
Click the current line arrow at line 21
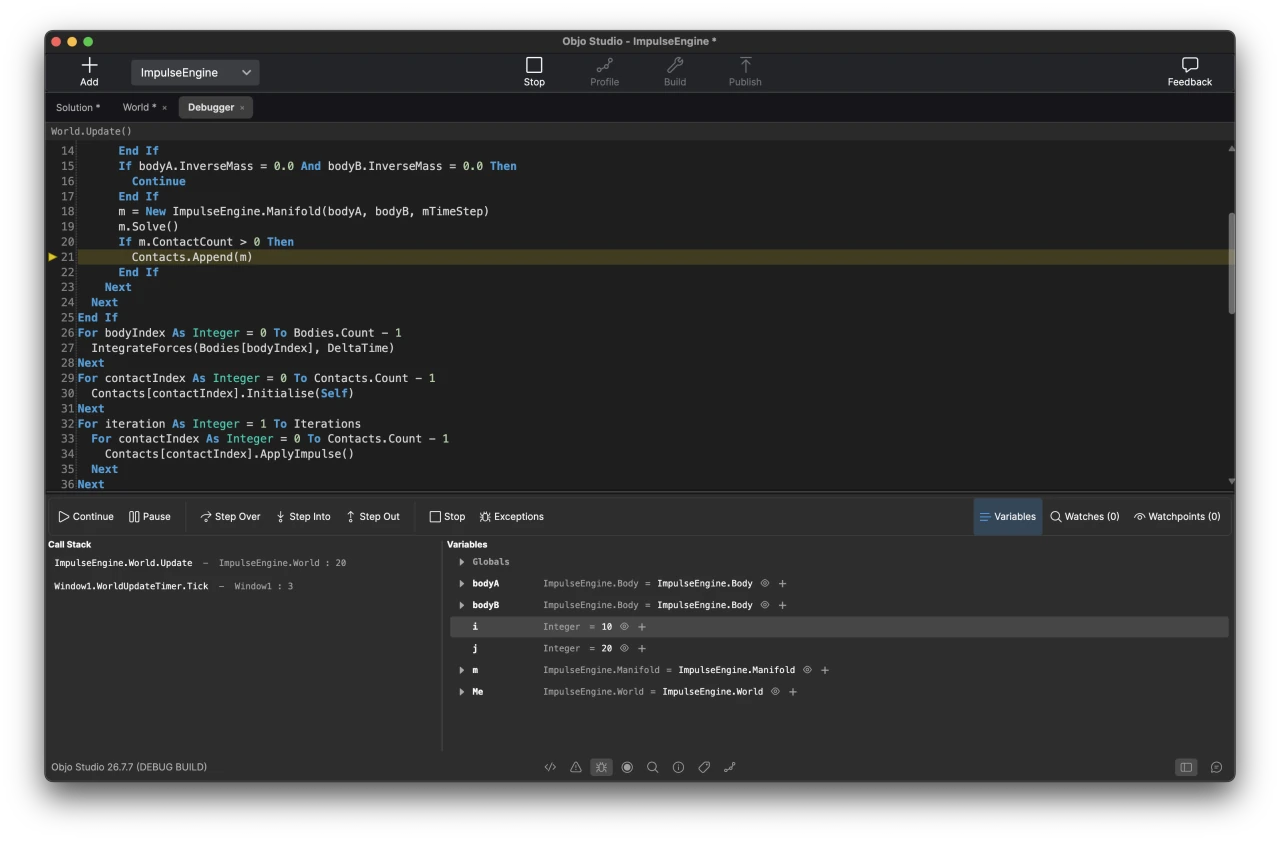(x=53, y=257)
